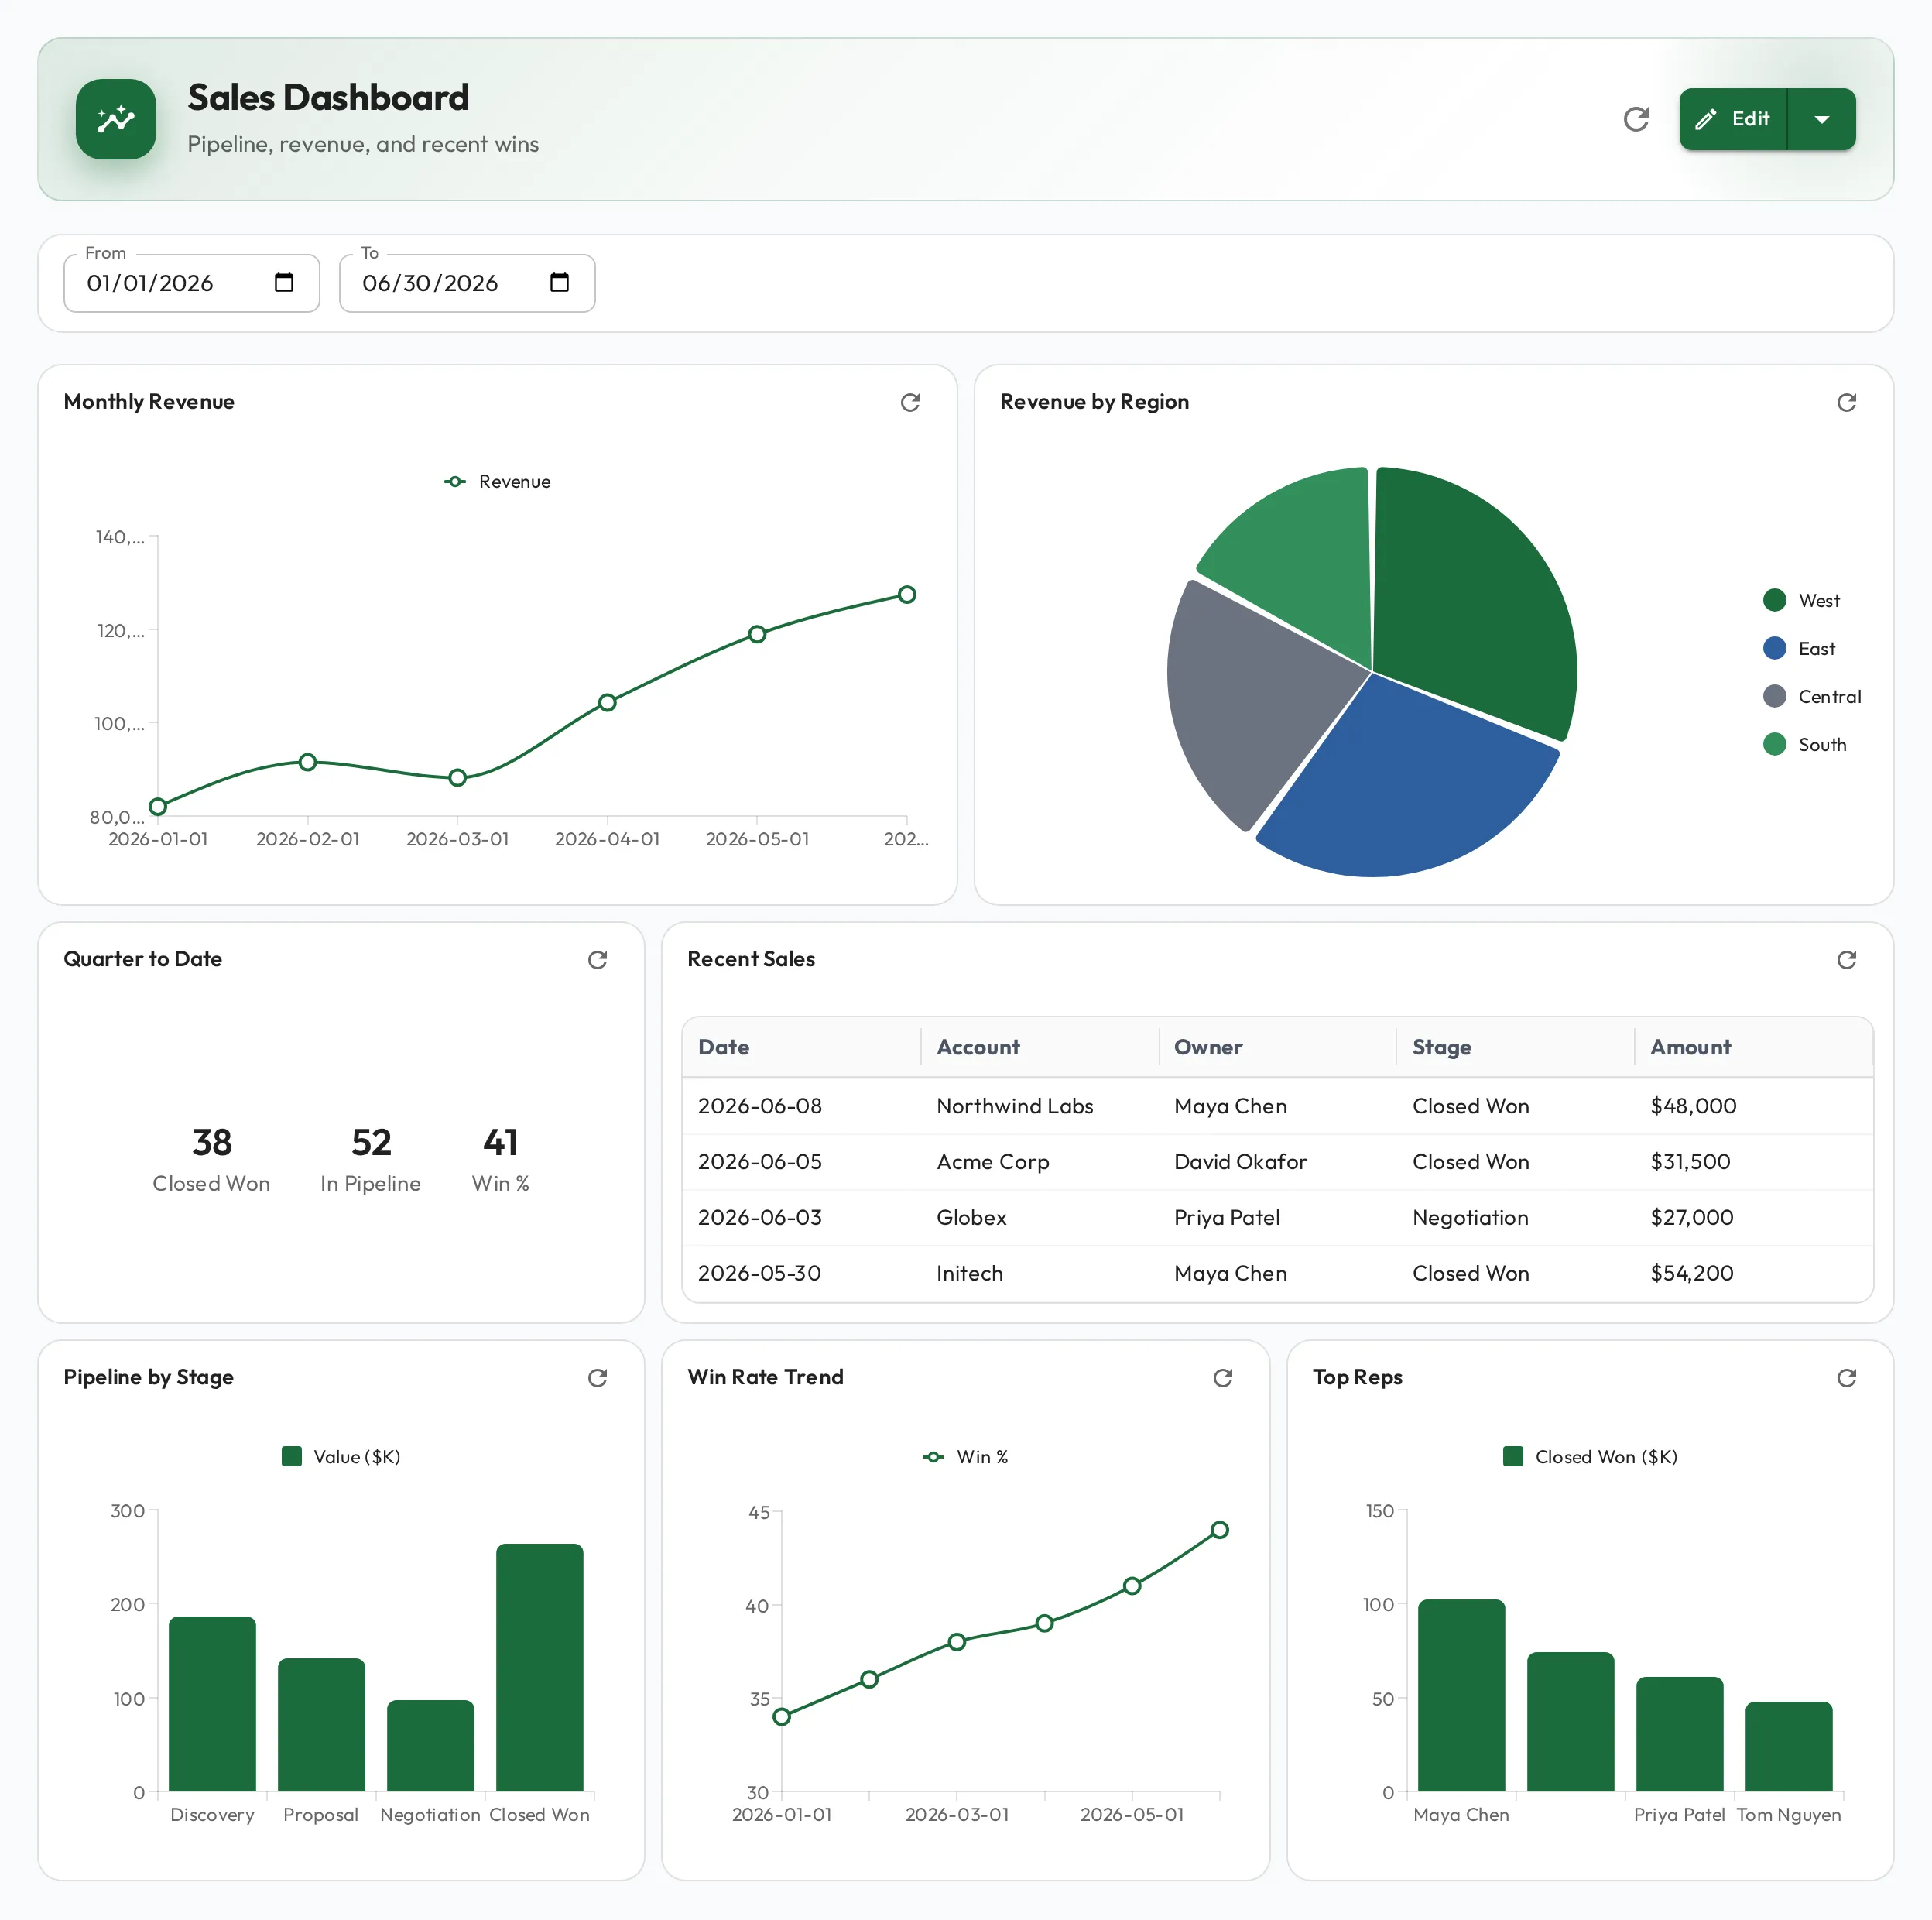Click the Priya Patel bar in Top Reps

tap(1680, 1735)
